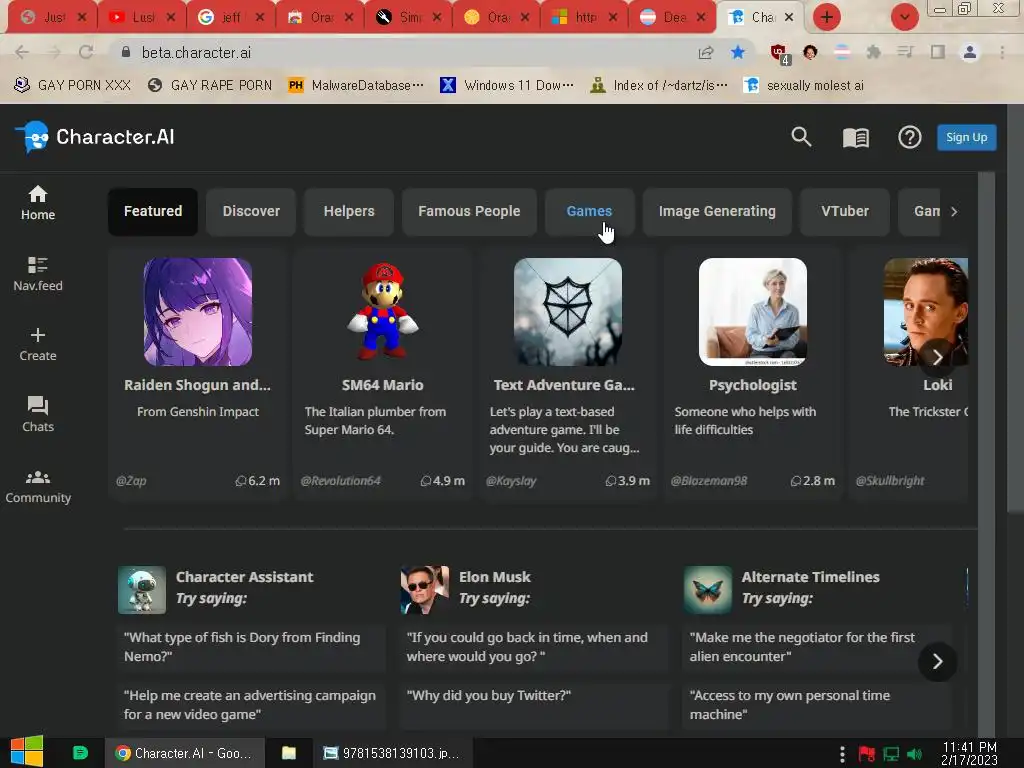
Task: Open the Raiden Shogun character thumbnail
Action: (198, 312)
